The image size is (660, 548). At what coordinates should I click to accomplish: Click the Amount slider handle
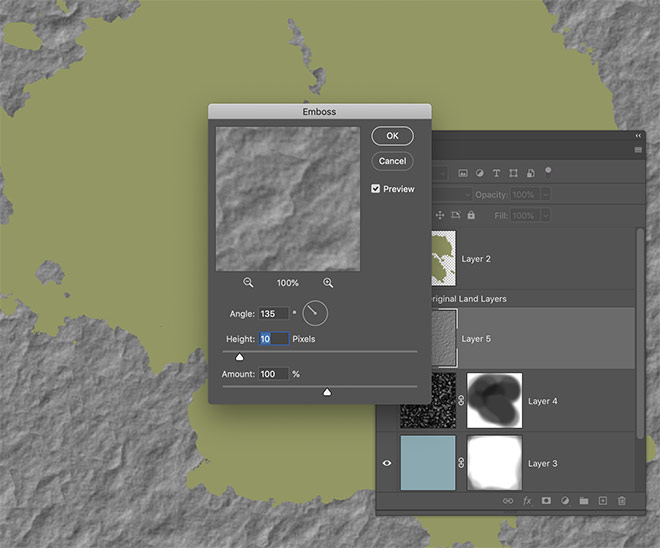[x=327, y=392]
